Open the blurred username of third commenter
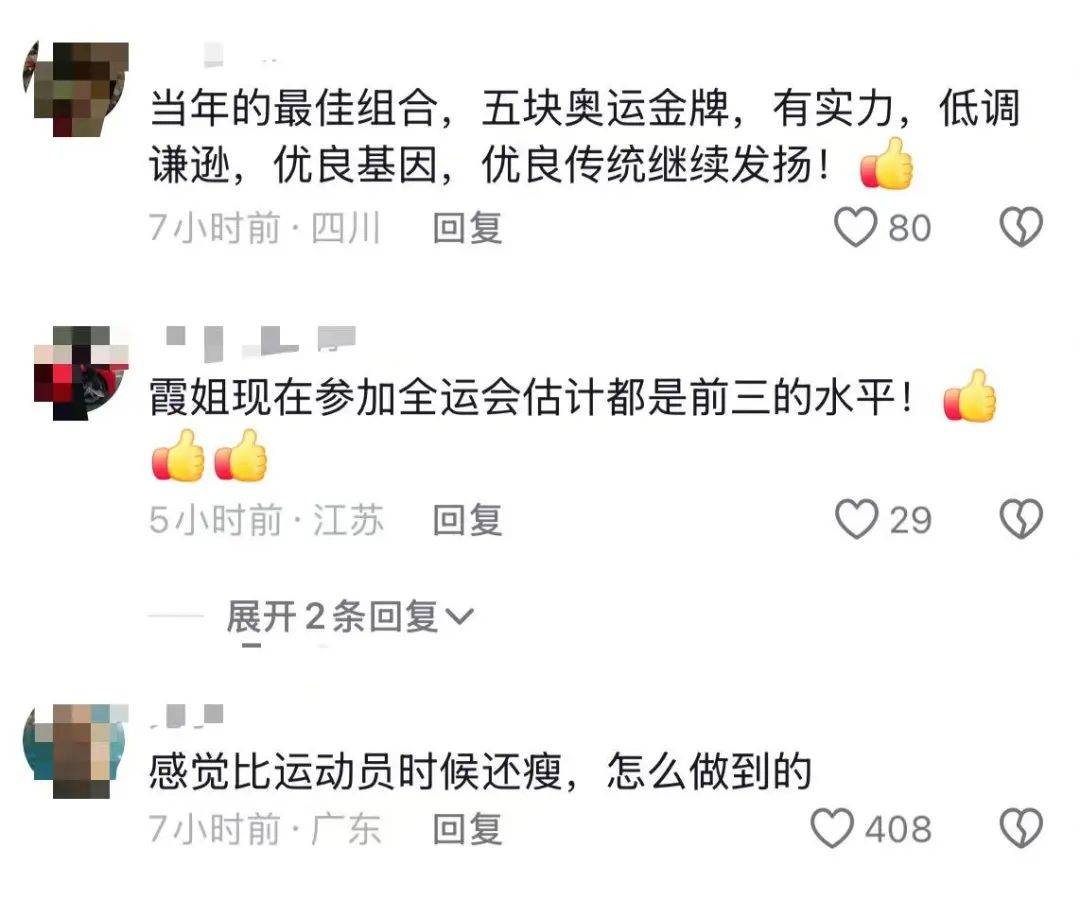1080x900 pixels. point(188,716)
